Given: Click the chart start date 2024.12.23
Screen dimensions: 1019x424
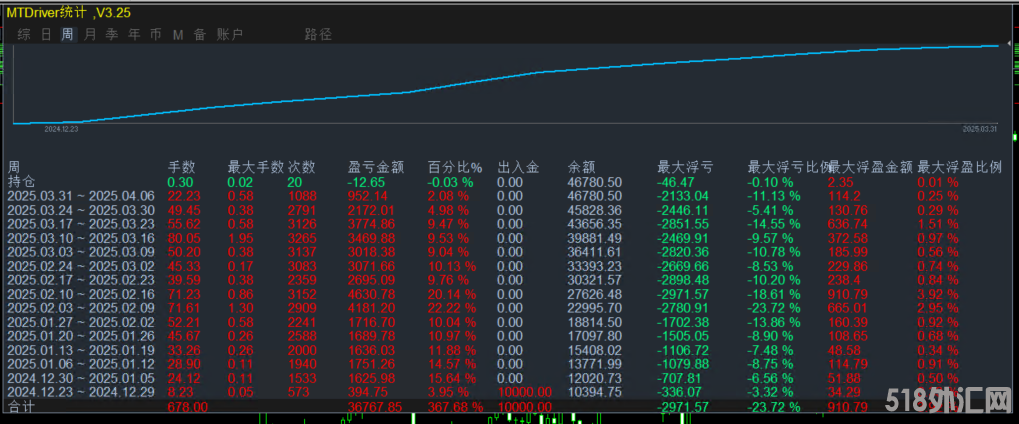Looking at the screenshot, I should coord(61,129).
